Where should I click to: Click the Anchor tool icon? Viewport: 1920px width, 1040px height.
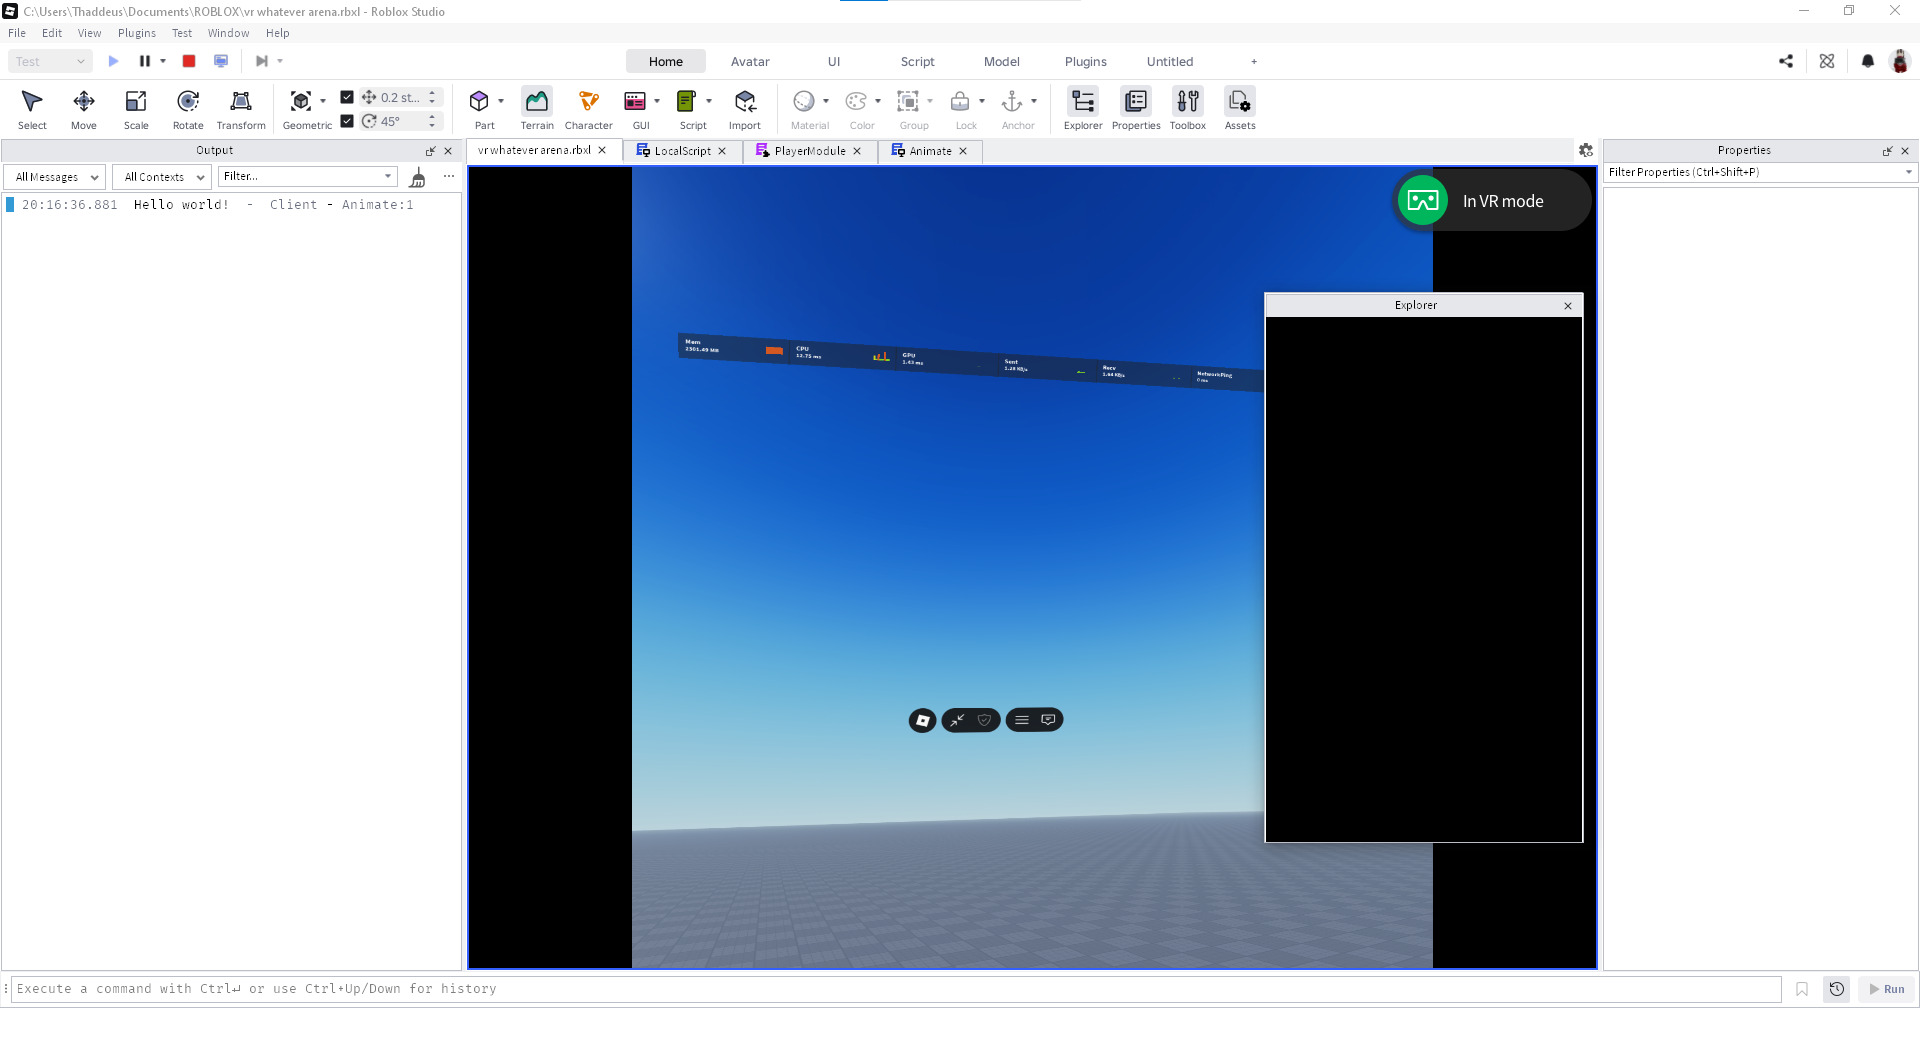1012,101
